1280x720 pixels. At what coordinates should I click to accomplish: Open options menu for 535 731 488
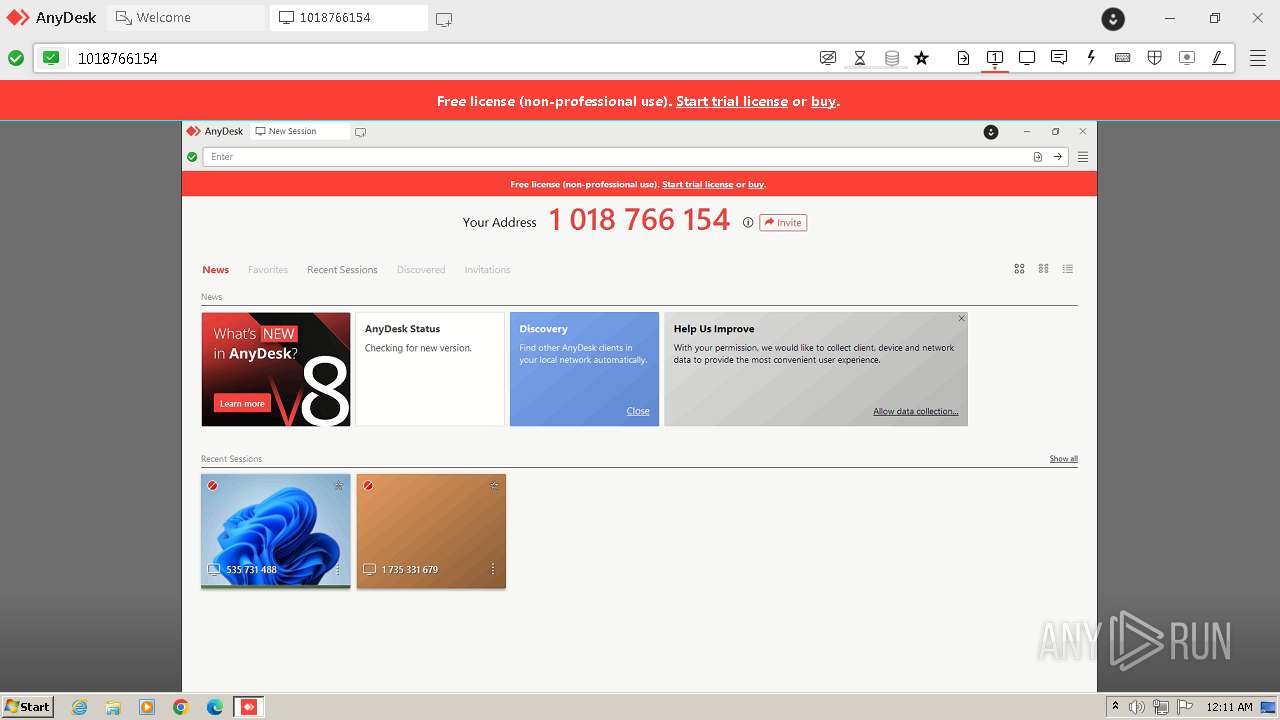click(337, 570)
